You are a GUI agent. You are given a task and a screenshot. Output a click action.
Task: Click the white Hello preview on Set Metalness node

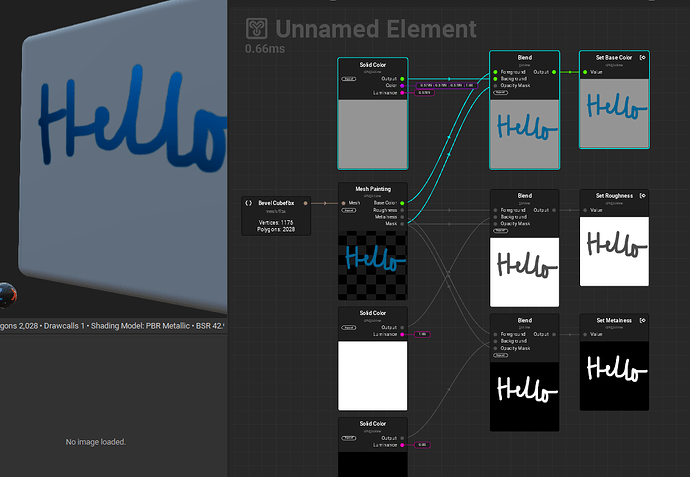click(x=615, y=371)
